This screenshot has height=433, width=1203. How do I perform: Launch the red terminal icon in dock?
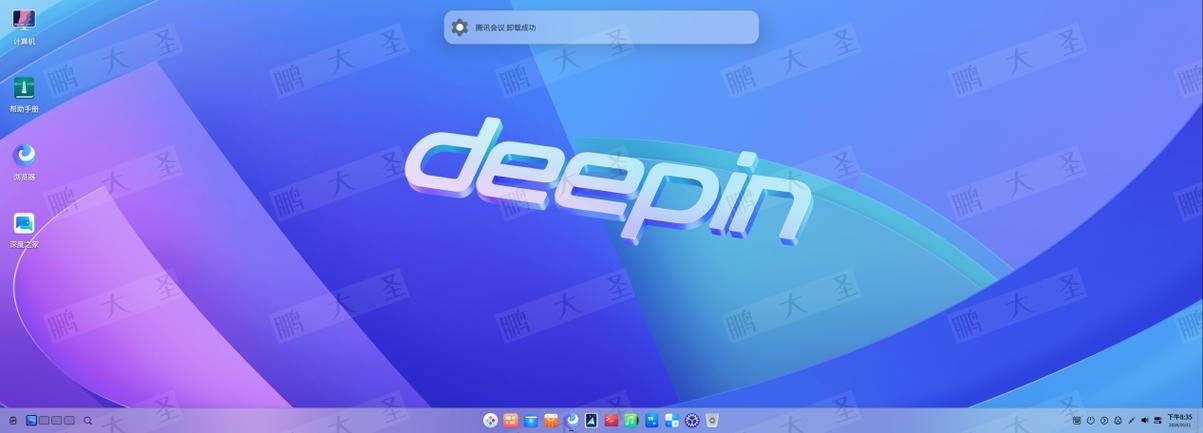tap(611, 421)
